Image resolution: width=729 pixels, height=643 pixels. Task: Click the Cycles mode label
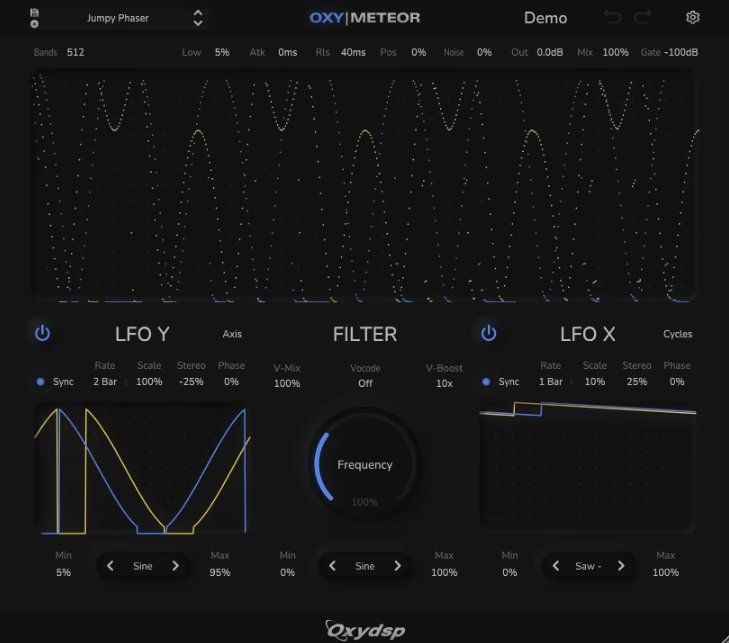(x=677, y=334)
